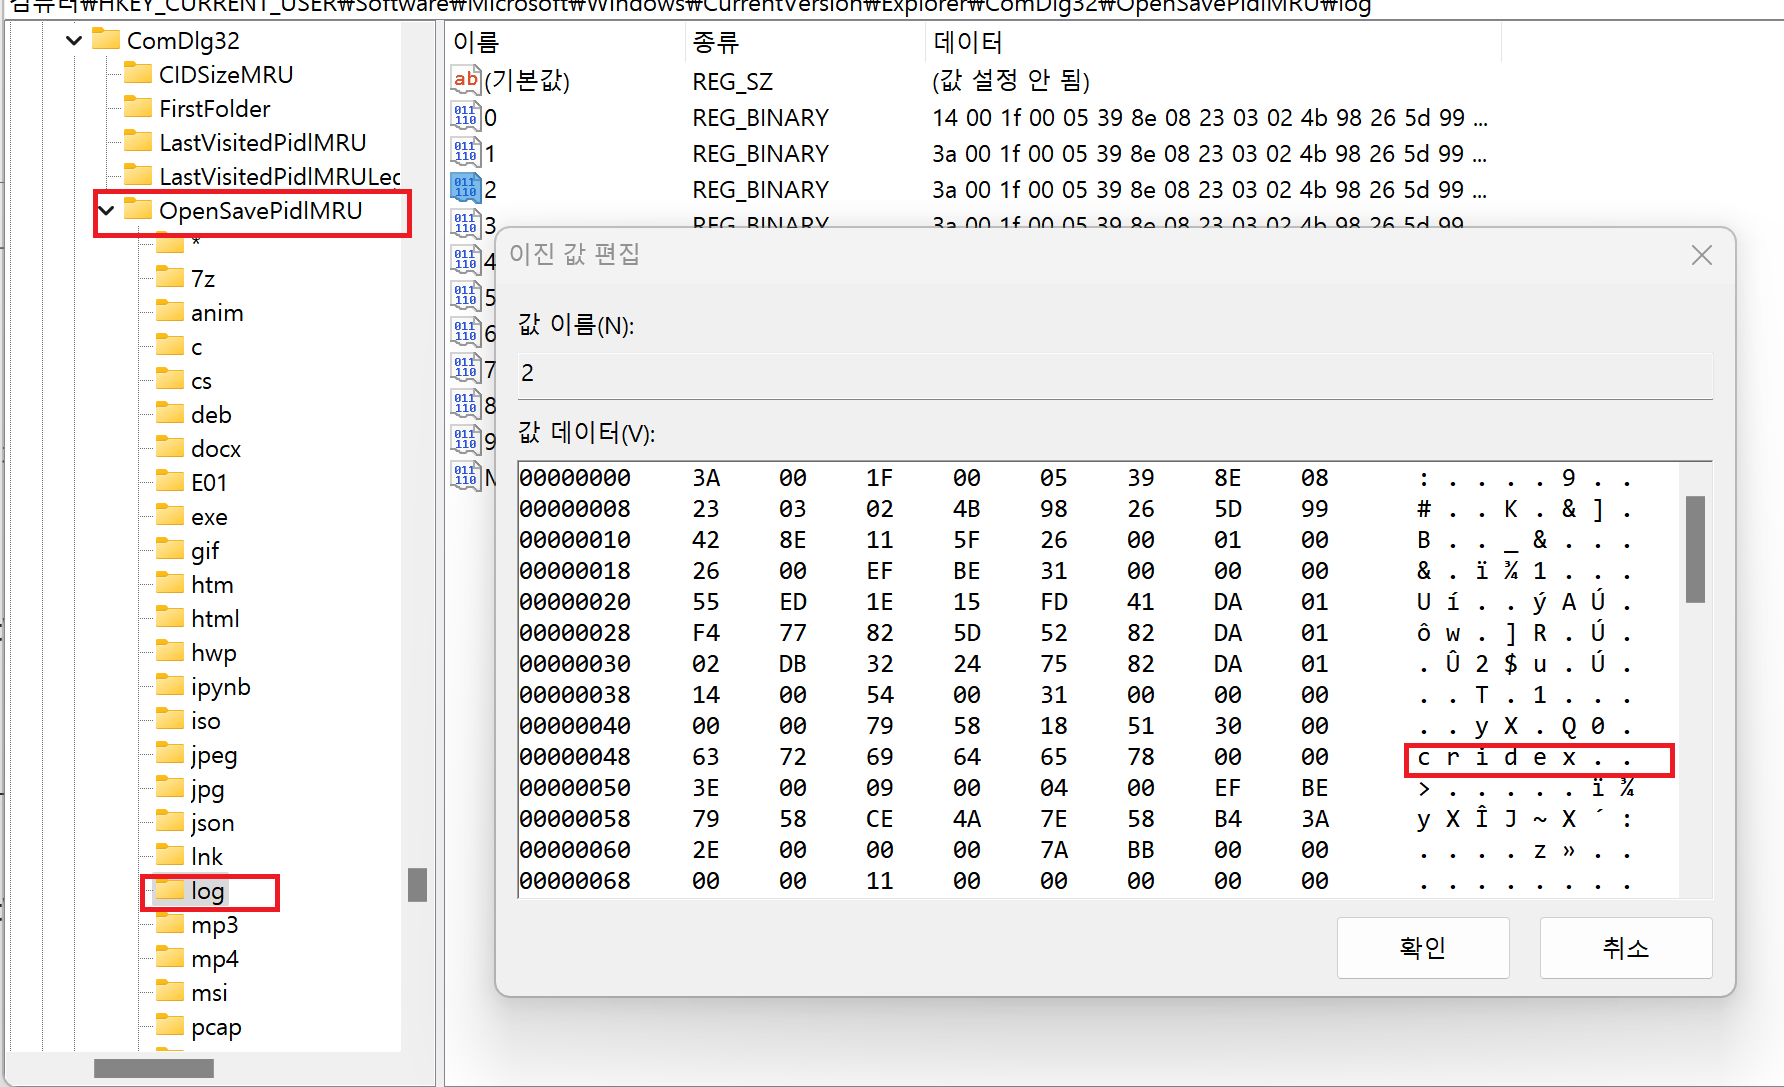1784x1087 pixels.
Task: Select the mp3 folder icon
Action: pyautogui.click(x=171, y=924)
